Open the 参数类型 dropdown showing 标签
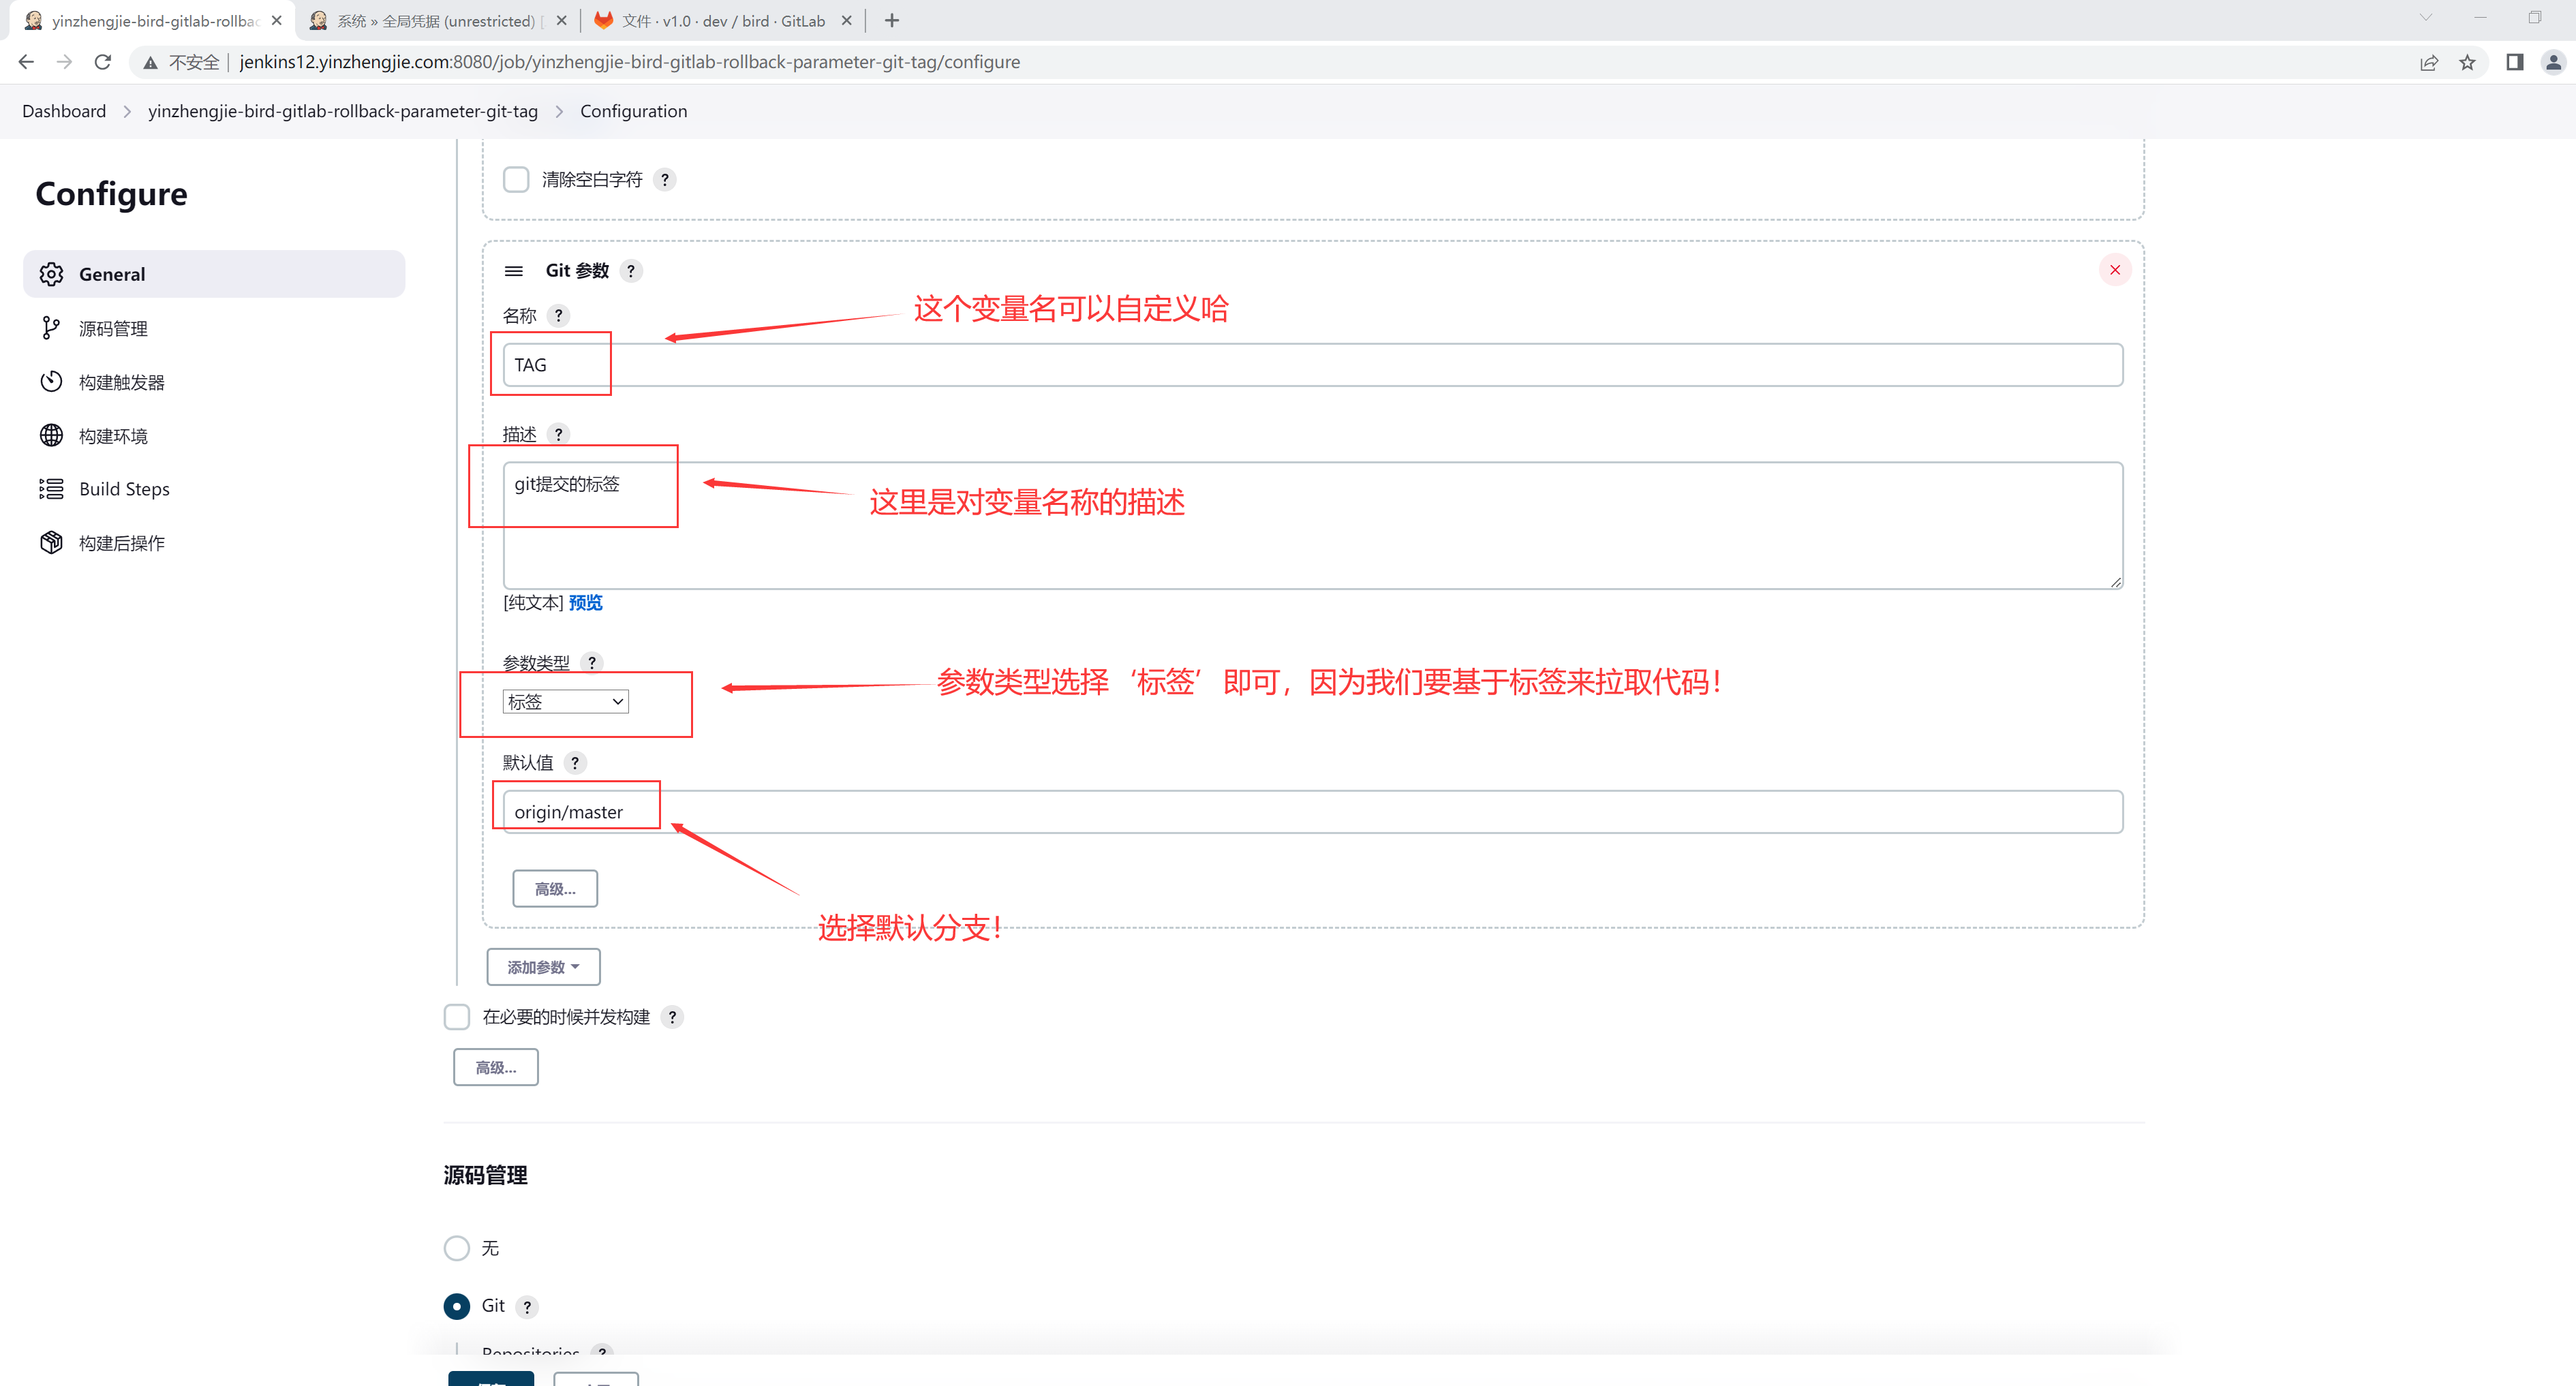 565,702
